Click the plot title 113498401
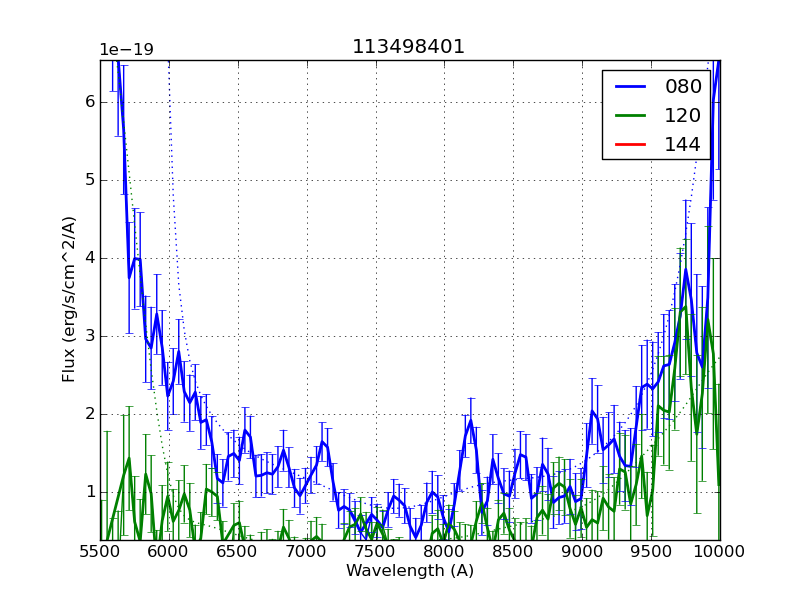Screen dimensions: 800x600 coord(408,47)
